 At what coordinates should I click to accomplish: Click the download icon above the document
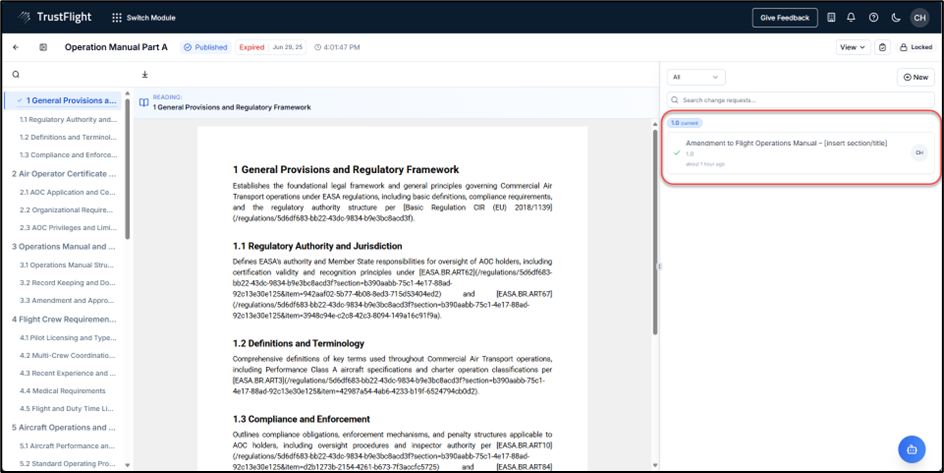tap(144, 74)
